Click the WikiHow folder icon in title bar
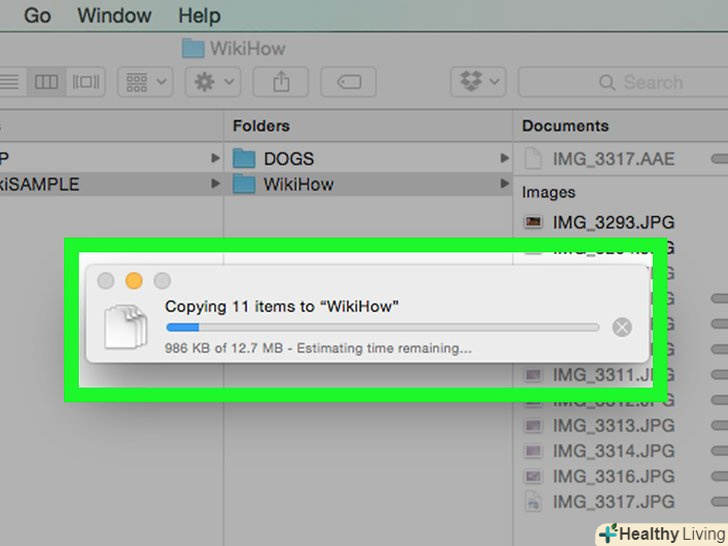Screen dimensions: 728x546 [193, 48]
